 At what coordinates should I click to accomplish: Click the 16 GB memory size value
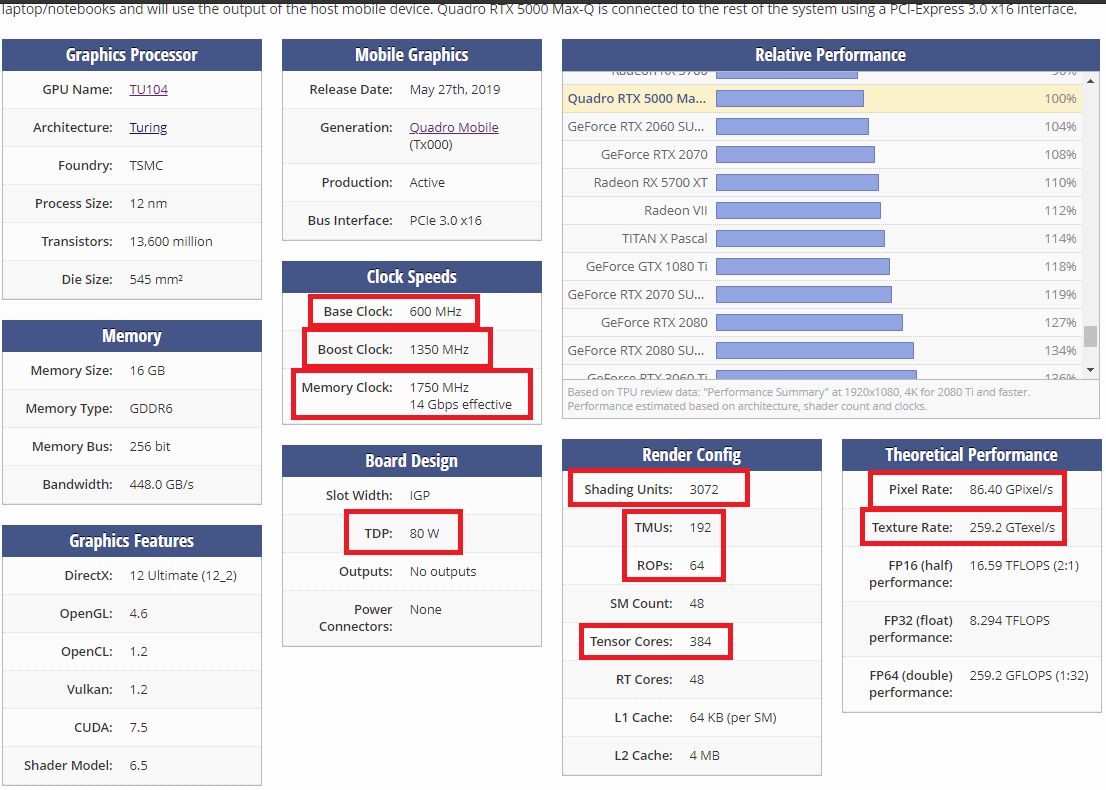(147, 371)
